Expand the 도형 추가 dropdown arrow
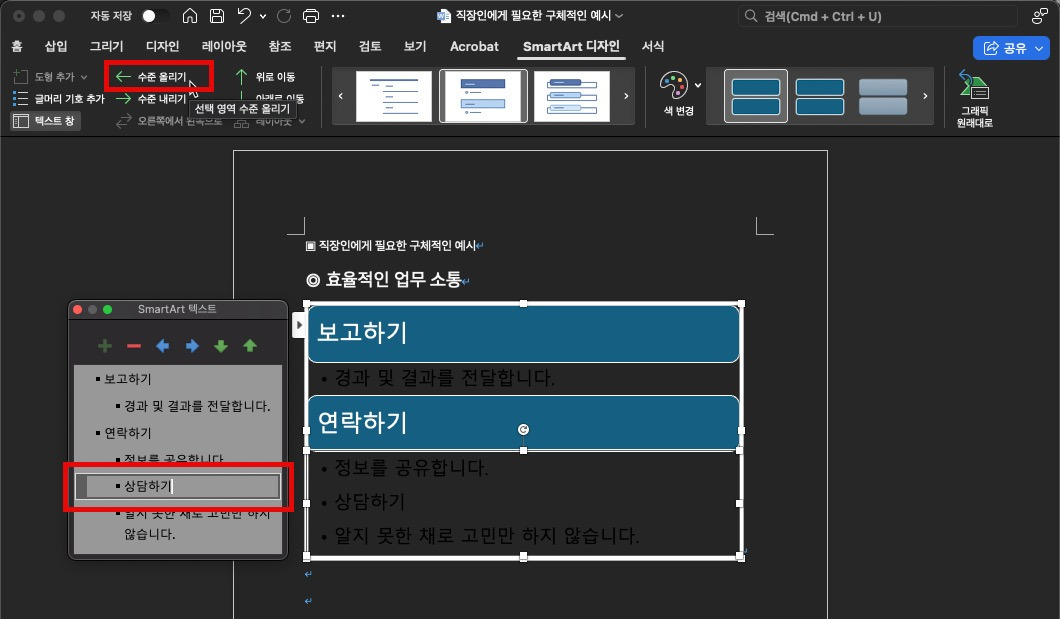This screenshot has width=1060, height=619. [x=84, y=77]
